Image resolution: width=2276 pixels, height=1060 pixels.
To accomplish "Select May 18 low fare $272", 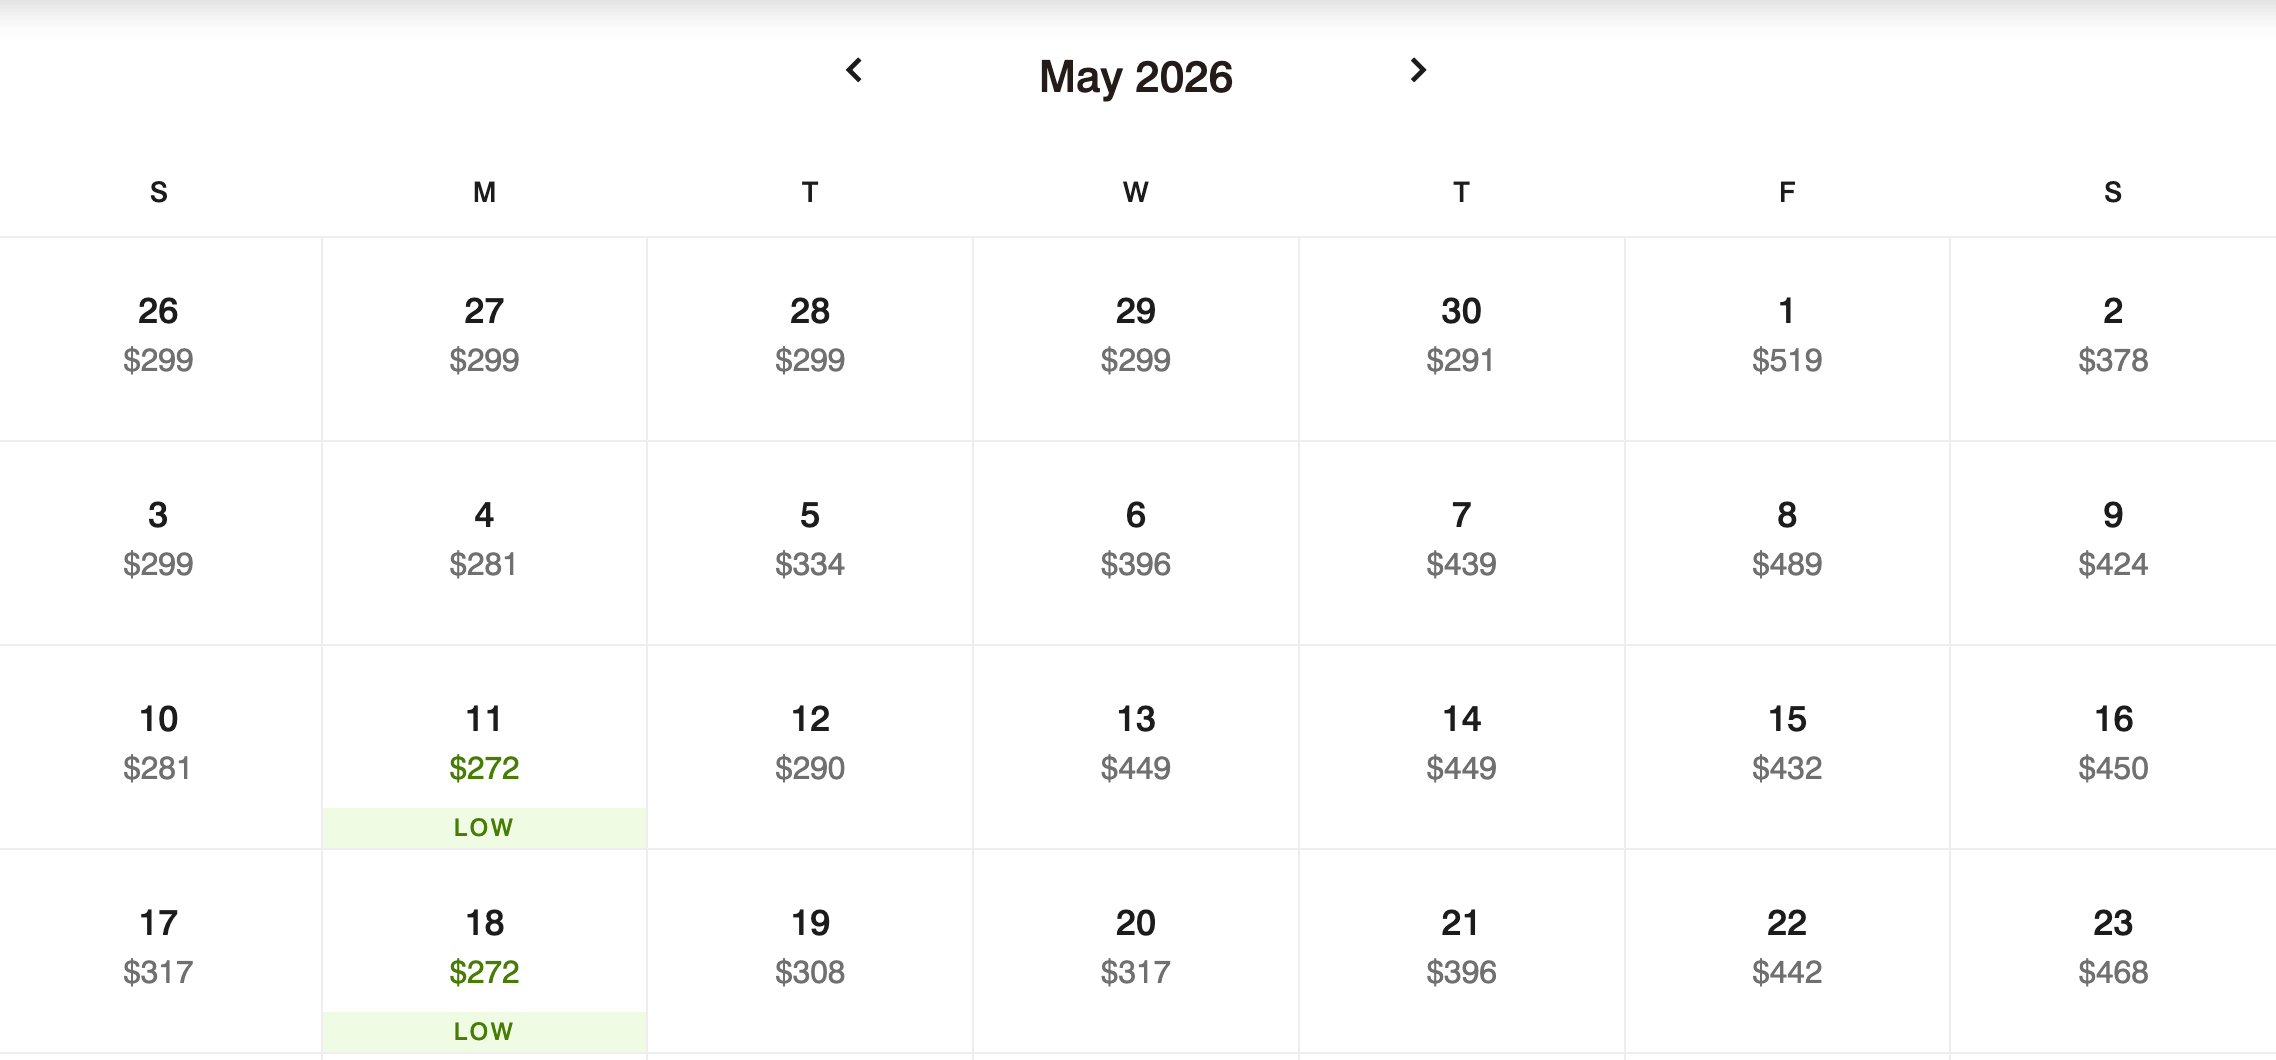I will 484,950.
